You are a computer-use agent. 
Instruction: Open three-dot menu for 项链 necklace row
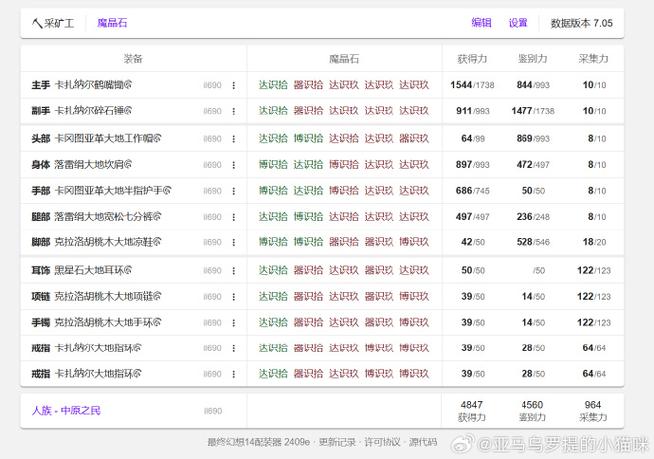(234, 297)
